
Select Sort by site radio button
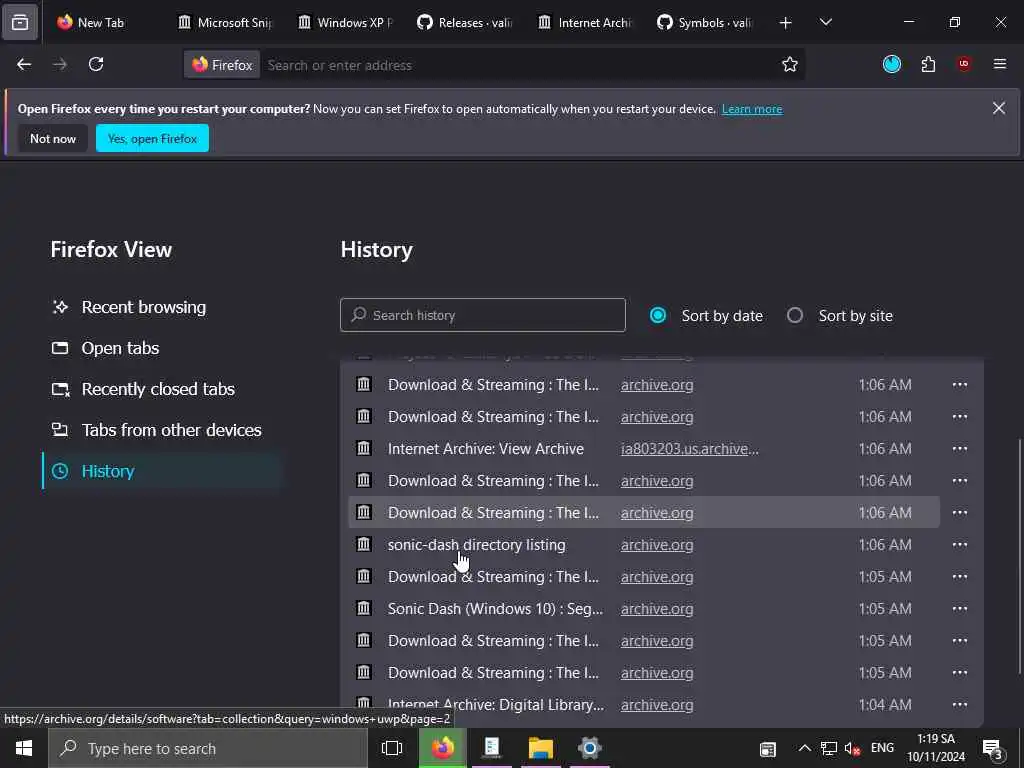coord(795,315)
